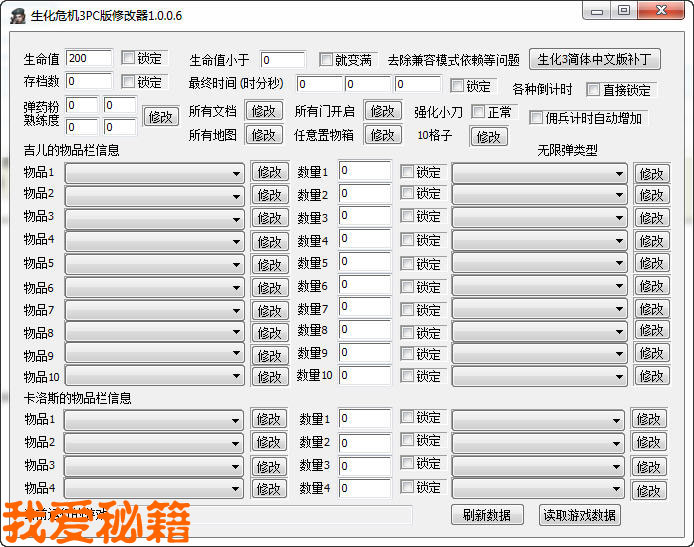Click 修改 button for 所有门开启
The width and height of the screenshot is (694, 547).
pyautogui.click(x=382, y=111)
